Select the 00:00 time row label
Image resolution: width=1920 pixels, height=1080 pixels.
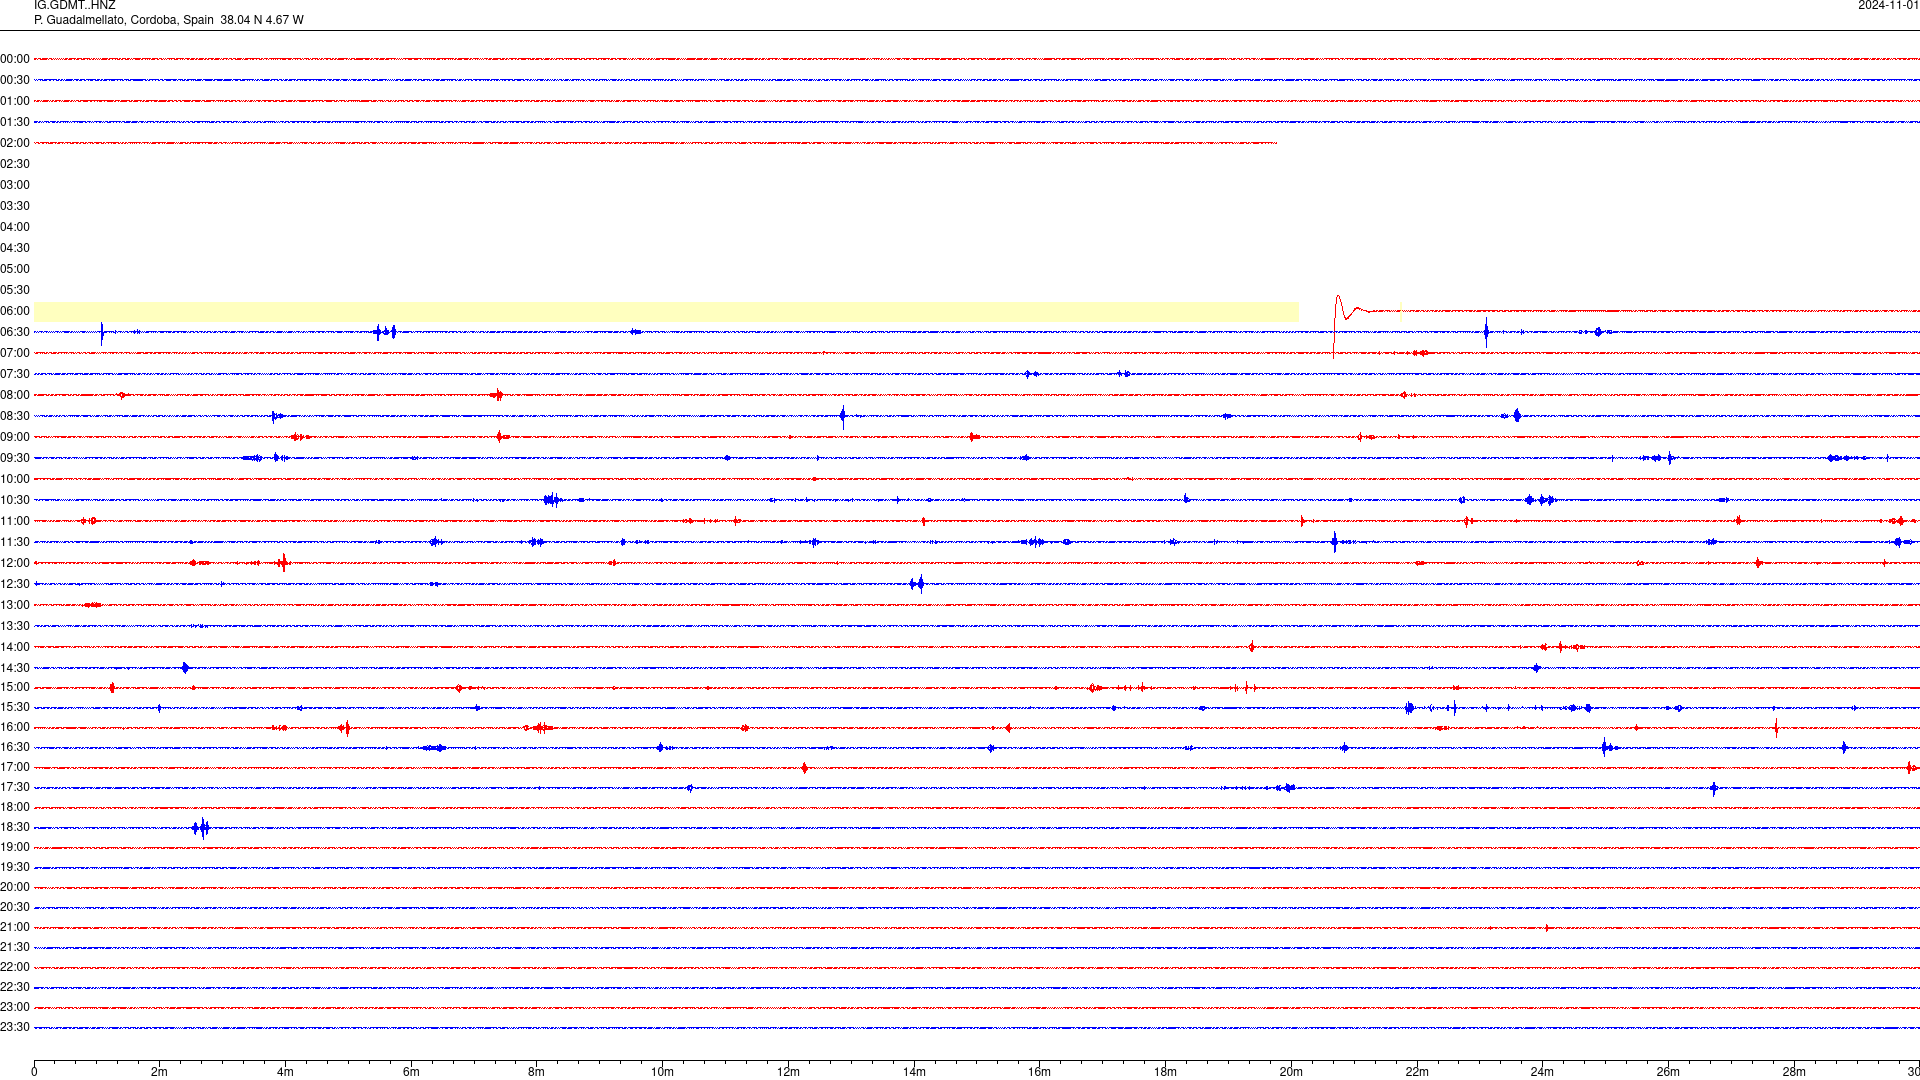(x=15, y=59)
